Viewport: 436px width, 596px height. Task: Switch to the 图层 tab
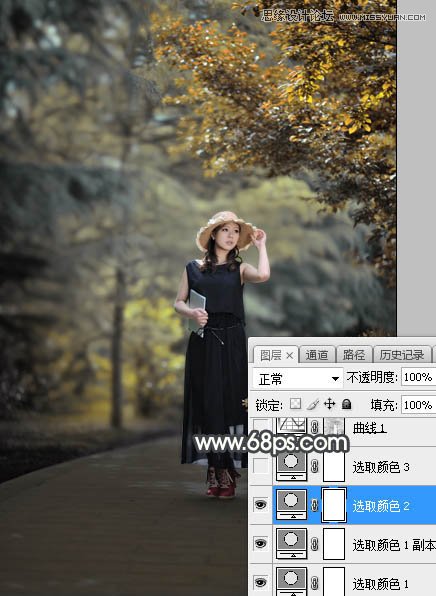[x=276, y=355]
